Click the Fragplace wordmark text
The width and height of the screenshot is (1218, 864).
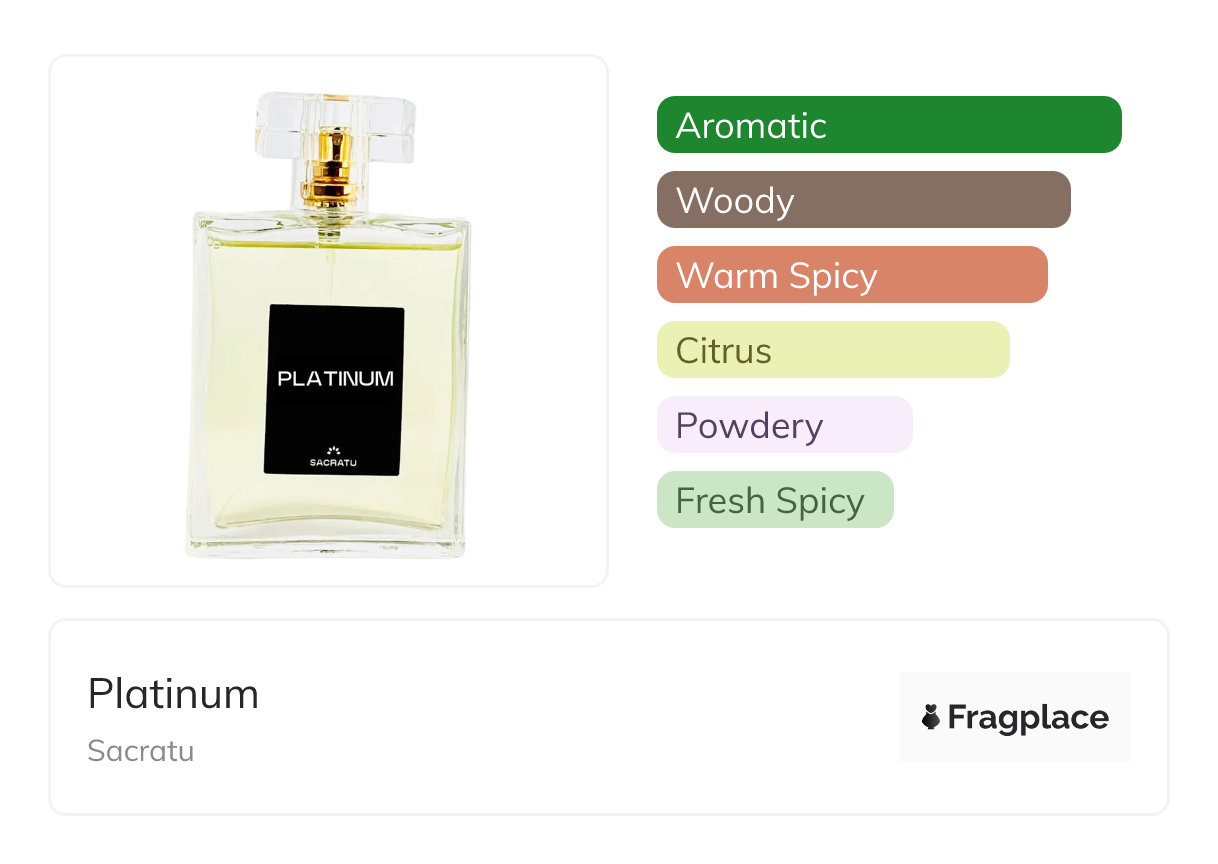1028,718
